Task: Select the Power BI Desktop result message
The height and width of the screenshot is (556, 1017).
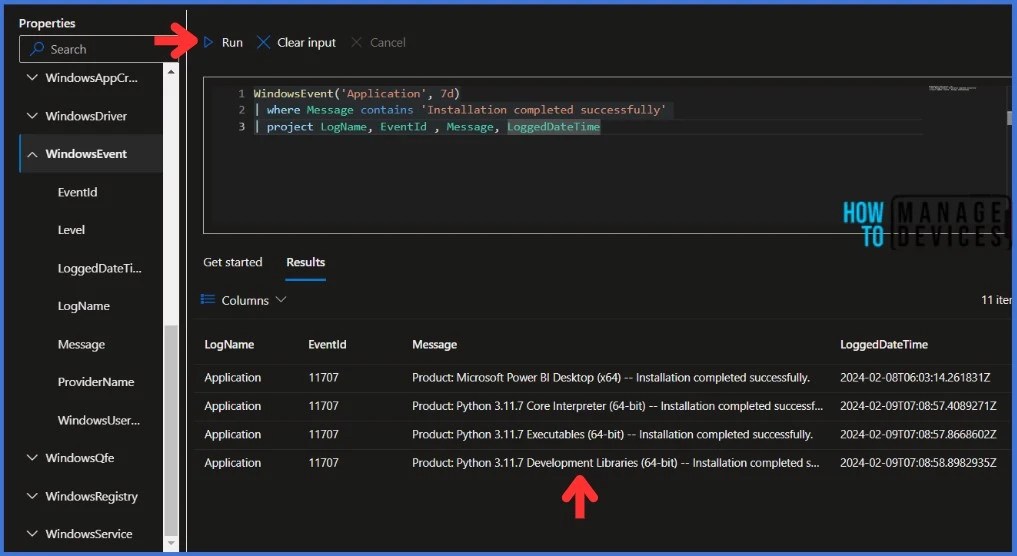Action: 611,378
